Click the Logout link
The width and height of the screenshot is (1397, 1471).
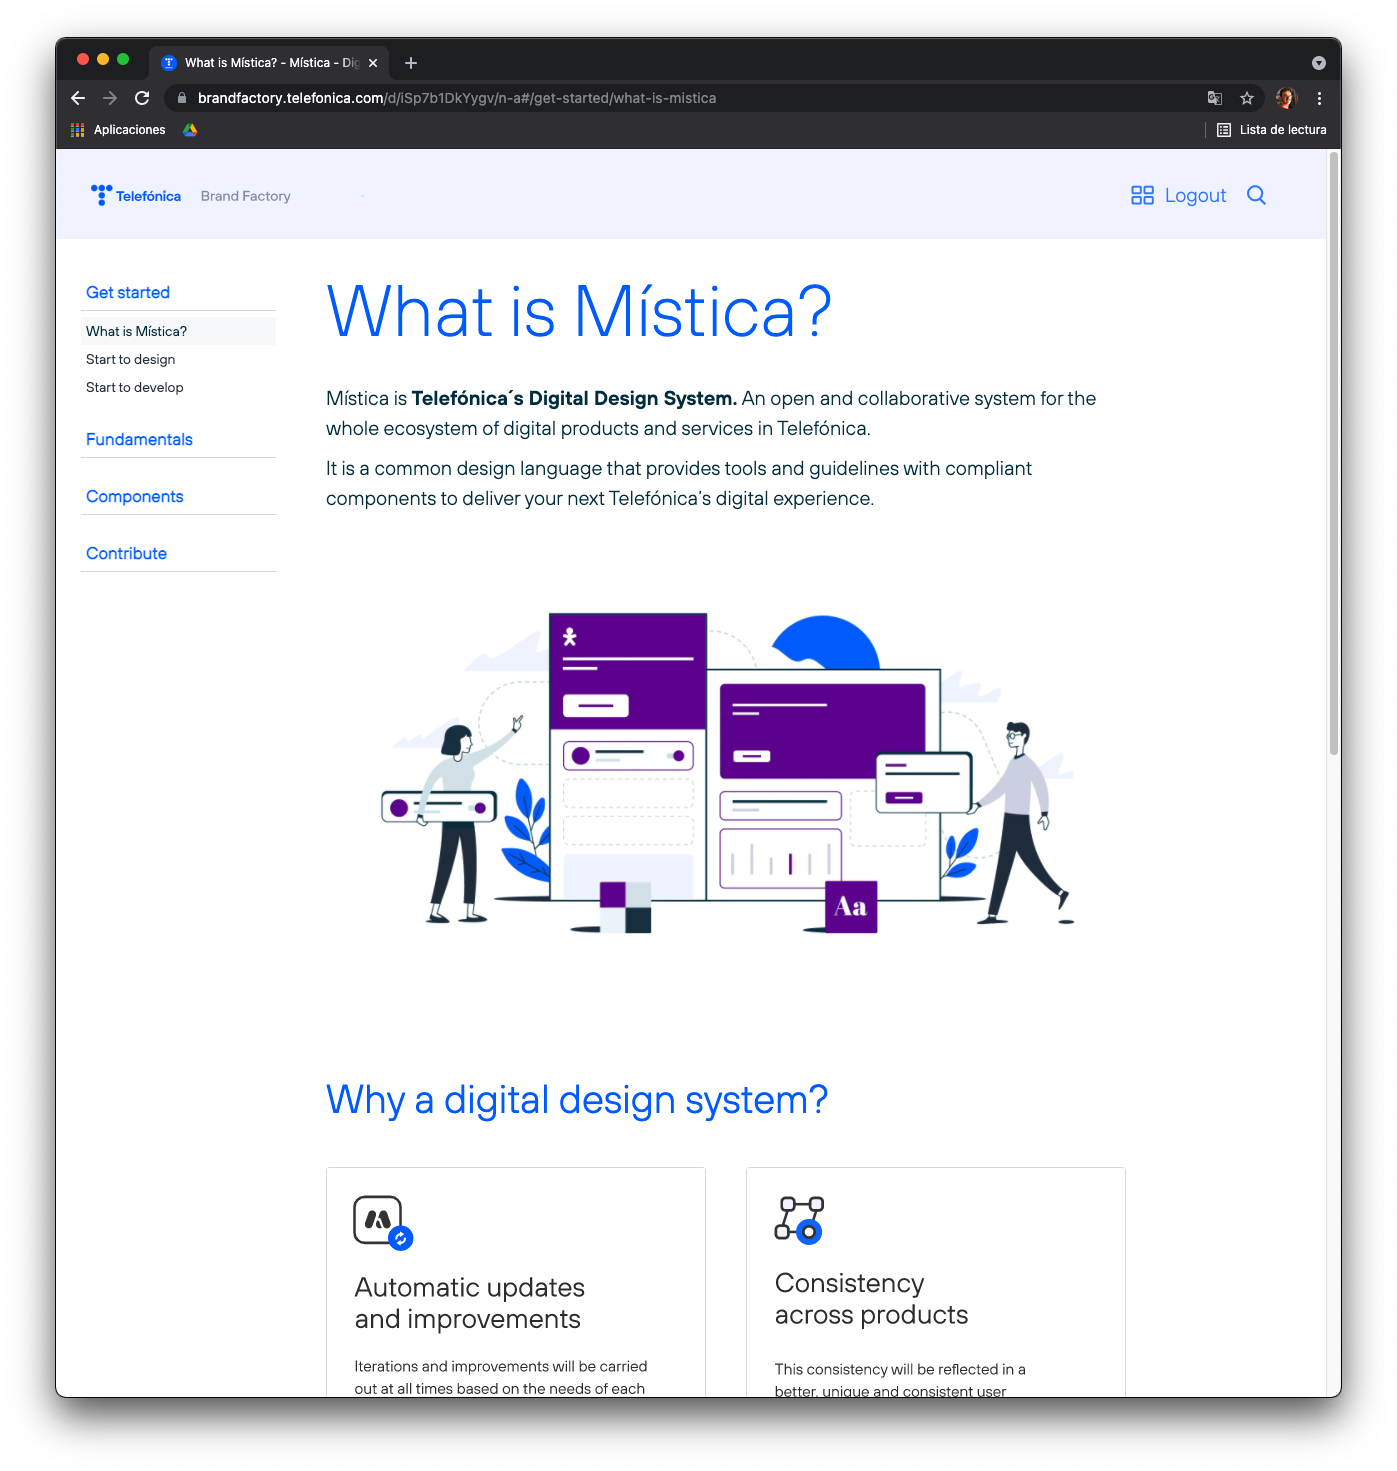click(x=1195, y=196)
